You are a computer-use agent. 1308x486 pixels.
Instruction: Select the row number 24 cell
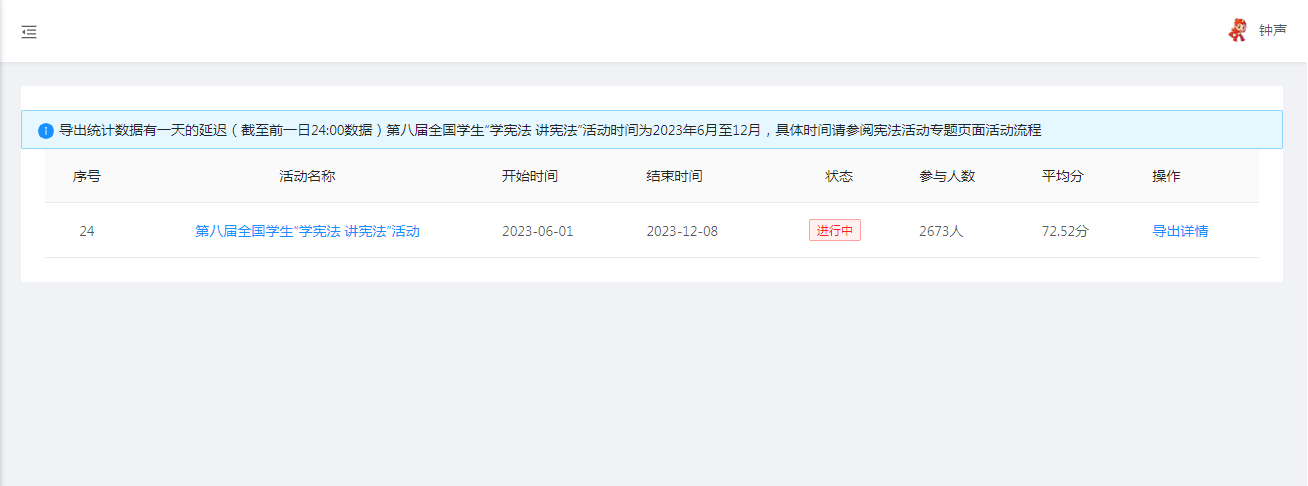tap(87, 231)
